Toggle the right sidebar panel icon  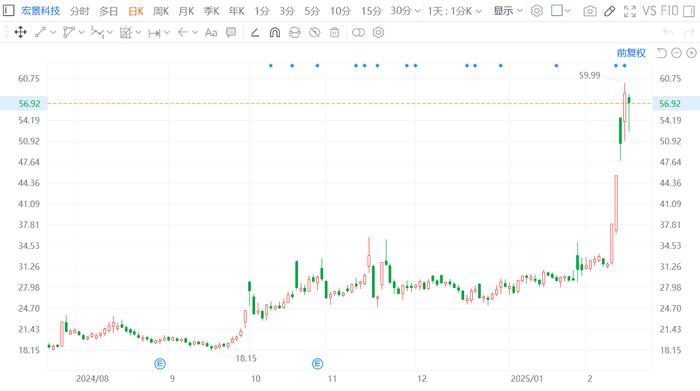coord(689,11)
